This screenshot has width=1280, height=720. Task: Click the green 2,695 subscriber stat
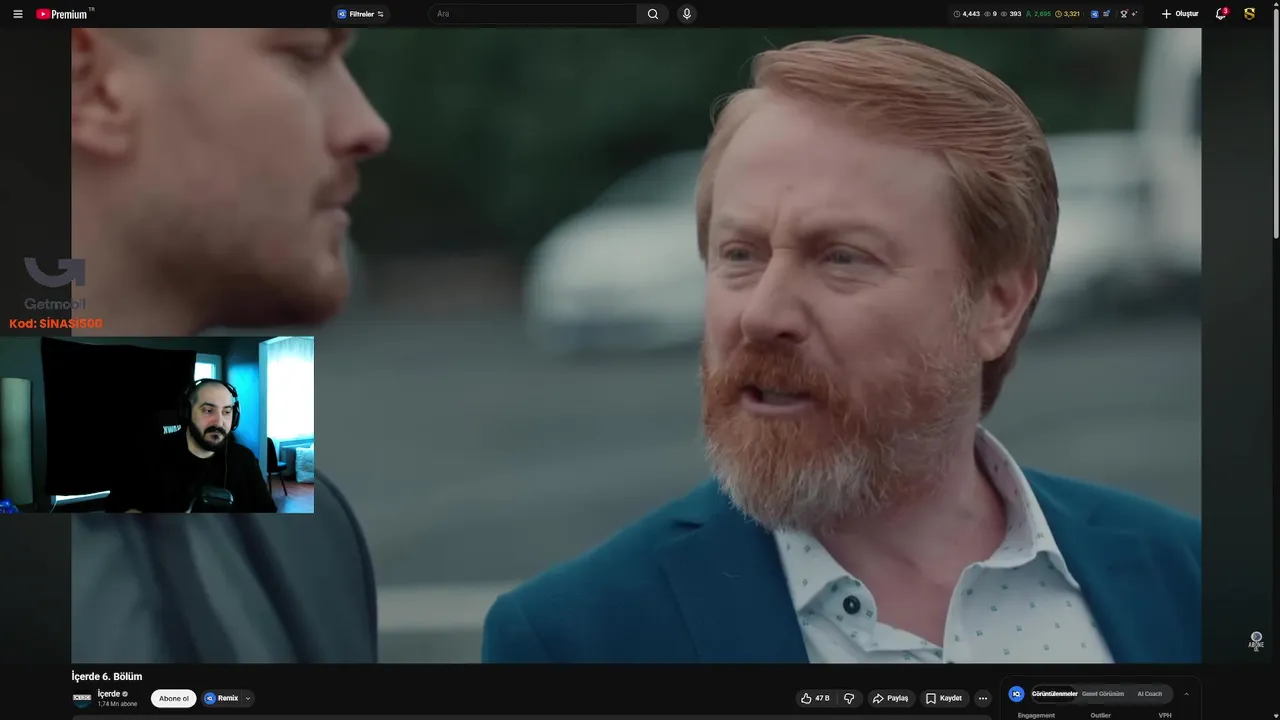1038,14
